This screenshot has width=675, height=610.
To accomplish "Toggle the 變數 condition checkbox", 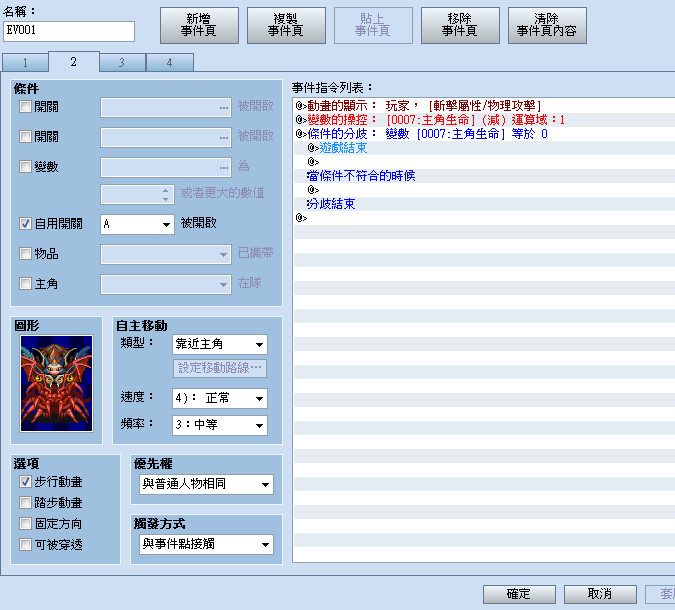I will pyautogui.click(x=25, y=167).
